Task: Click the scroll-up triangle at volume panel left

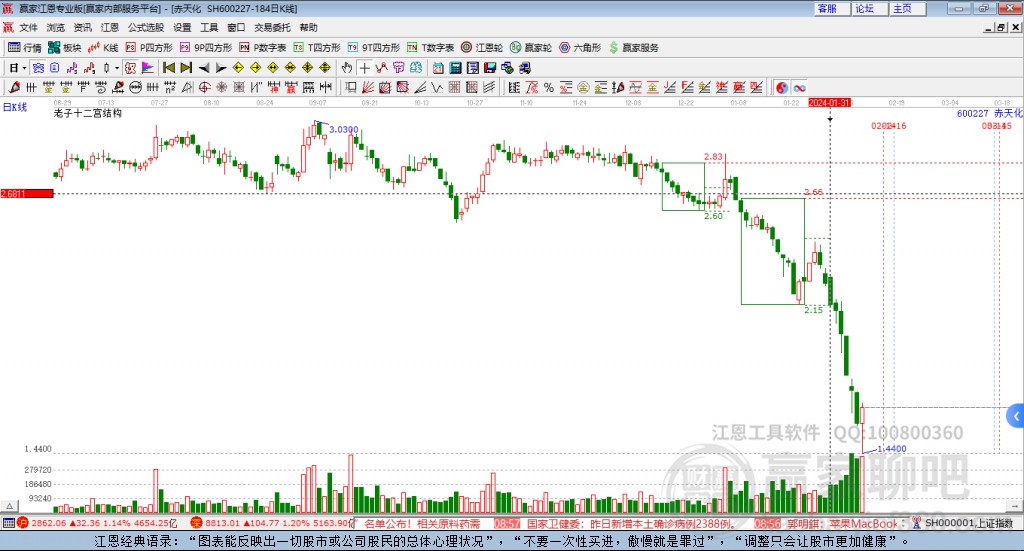Action: pyautogui.click(x=9, y=506)
